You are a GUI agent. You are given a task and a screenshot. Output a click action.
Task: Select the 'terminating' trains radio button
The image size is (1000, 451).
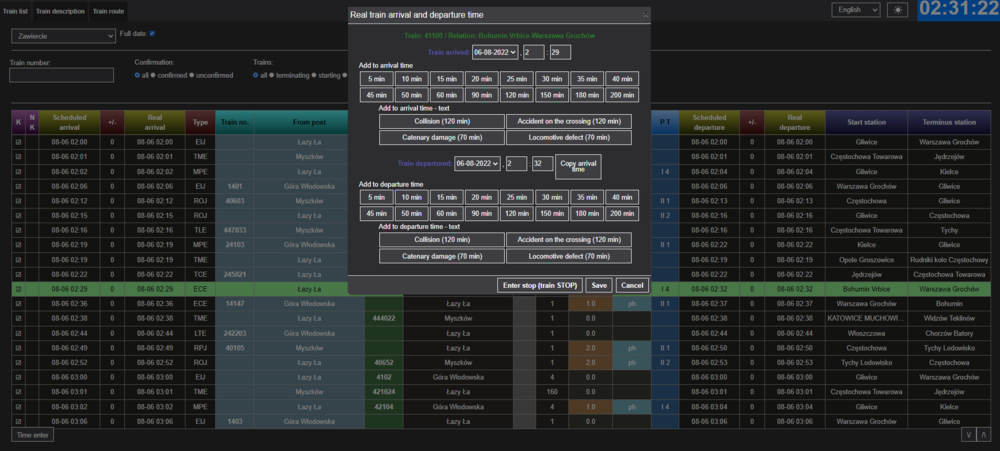[276, 74]
